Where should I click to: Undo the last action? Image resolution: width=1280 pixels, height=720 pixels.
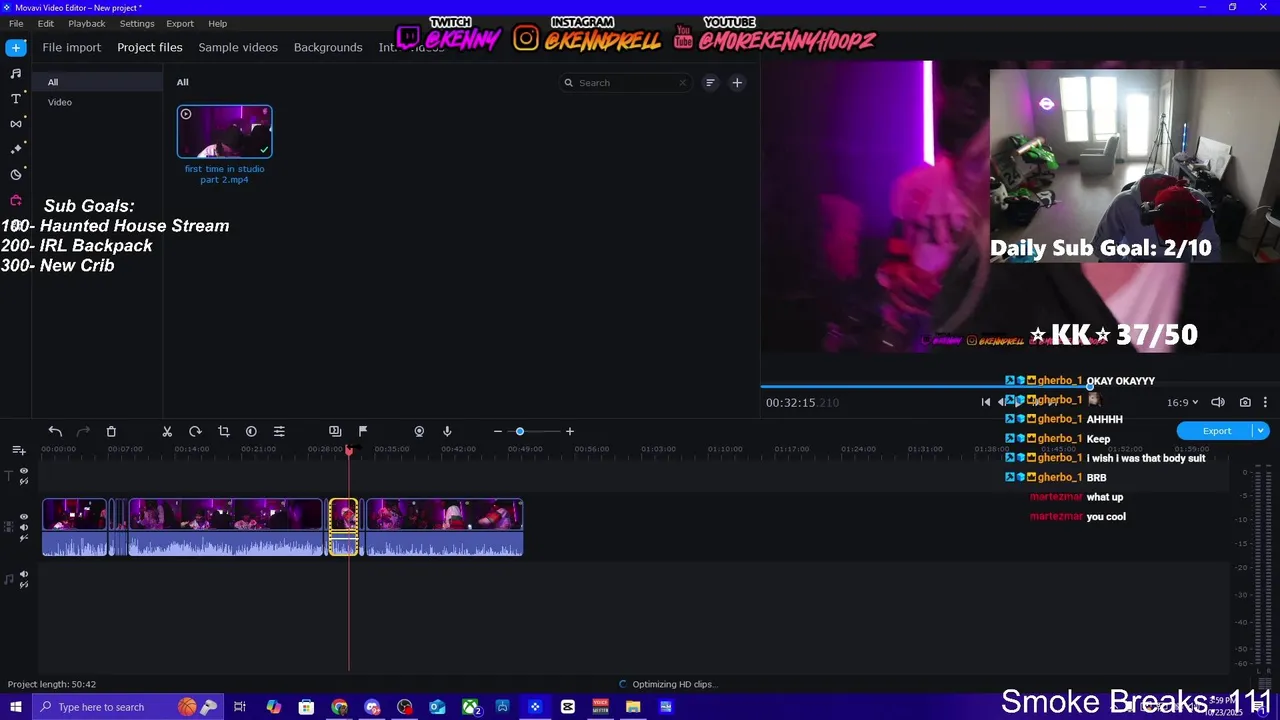tap(55, 431)
